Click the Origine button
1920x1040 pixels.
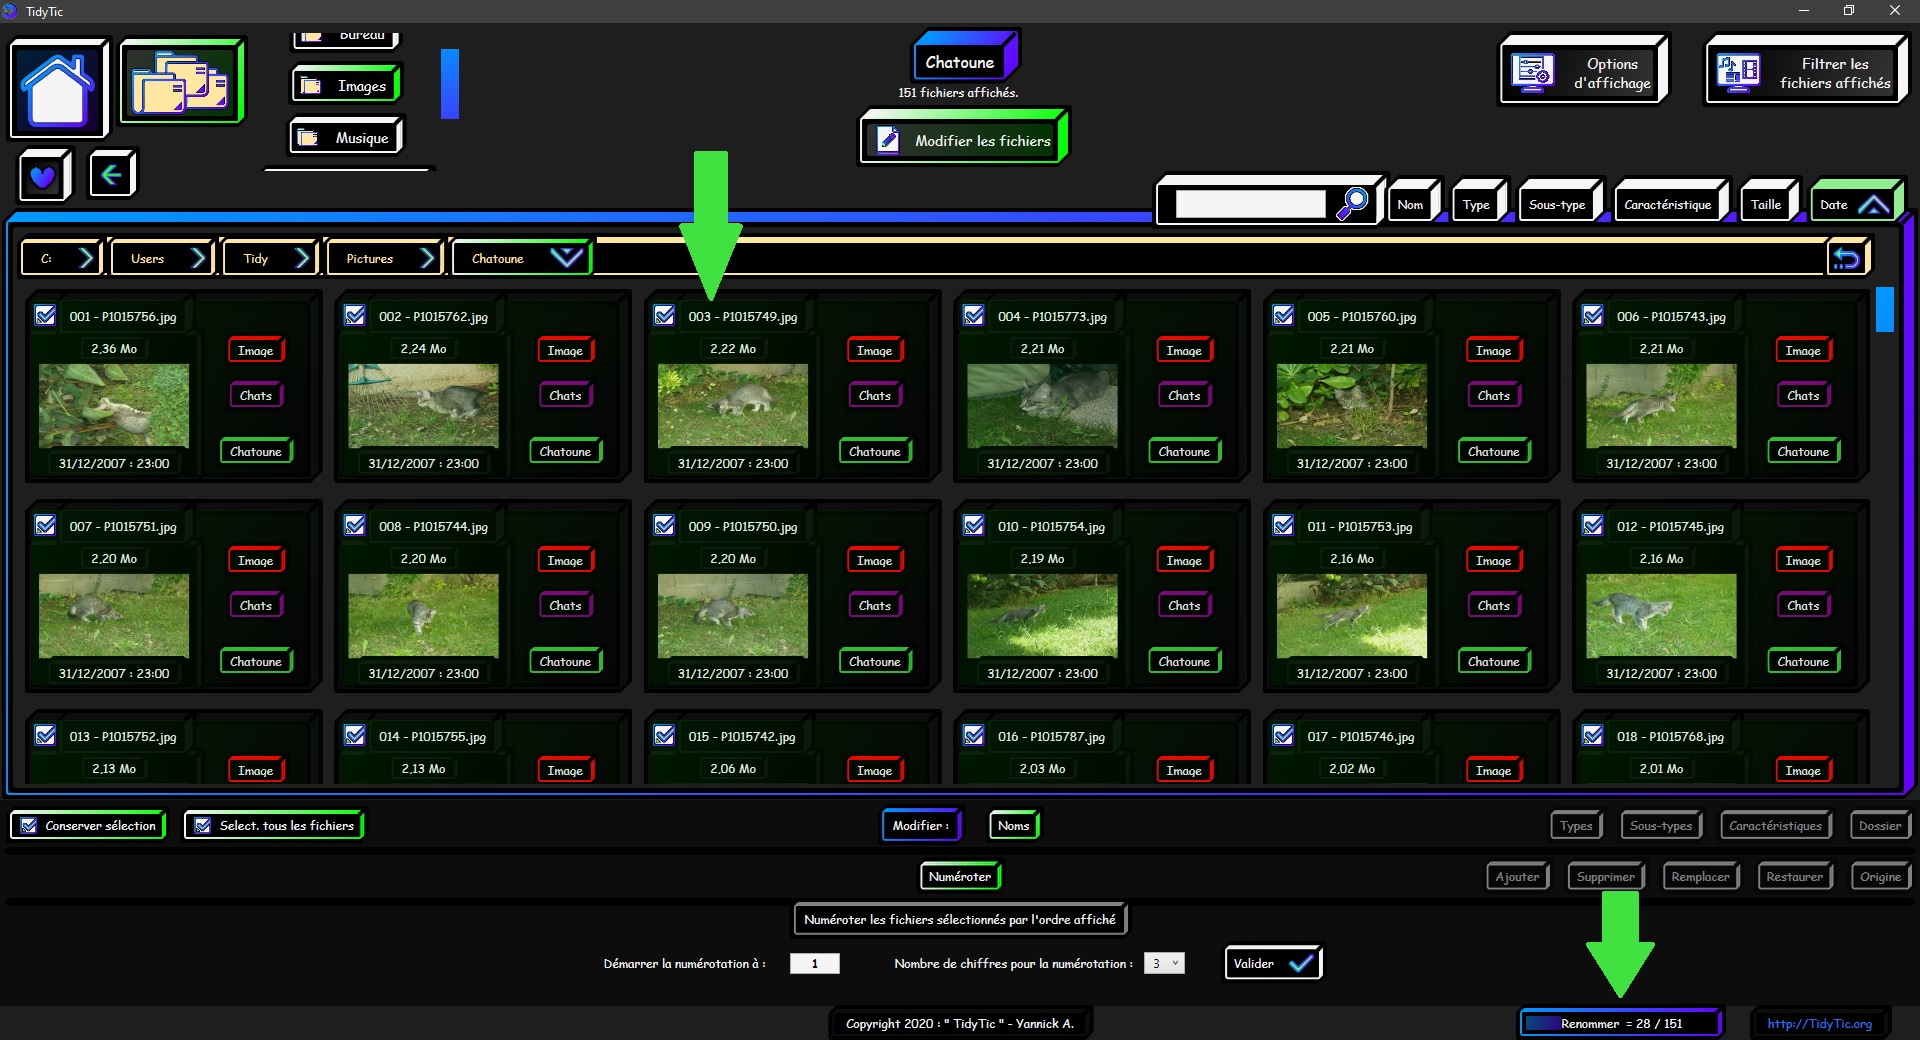point(1880,877)
